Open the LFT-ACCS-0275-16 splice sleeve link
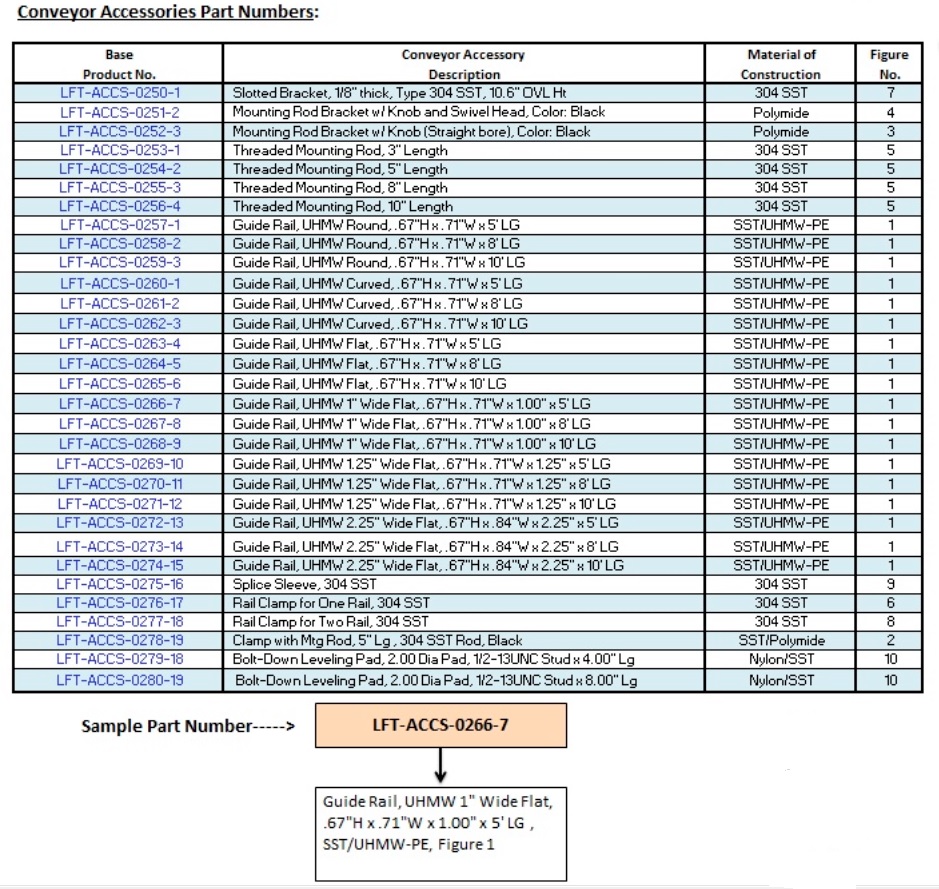 coord(119,584)
